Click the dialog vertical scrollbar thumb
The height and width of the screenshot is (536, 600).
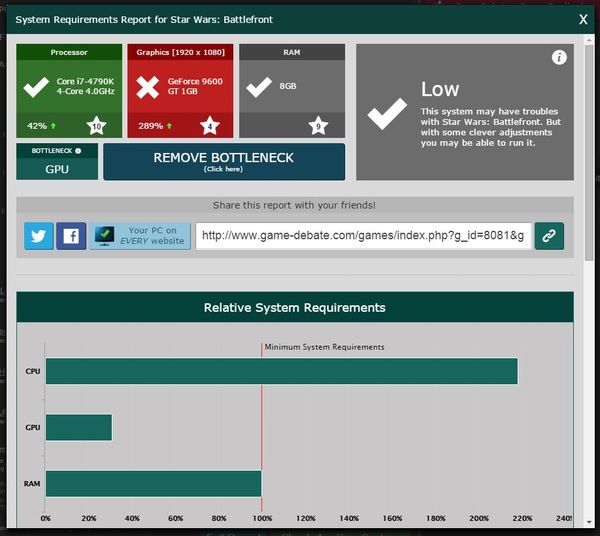click(589, 153)
